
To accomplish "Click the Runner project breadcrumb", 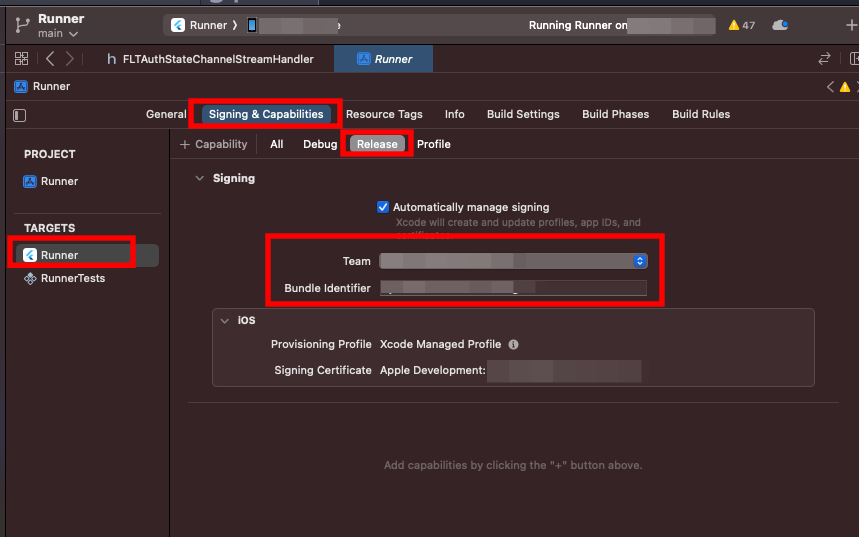I will point(42,87).
